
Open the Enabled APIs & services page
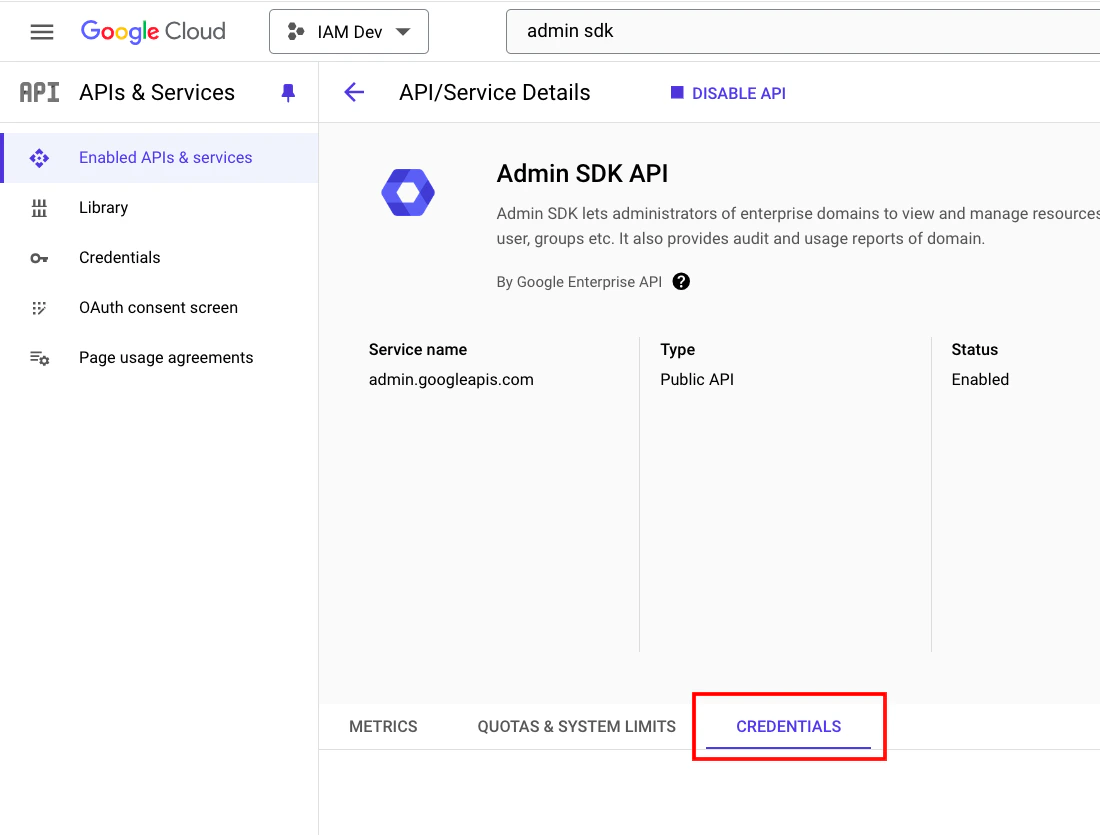tap(165, 157)
